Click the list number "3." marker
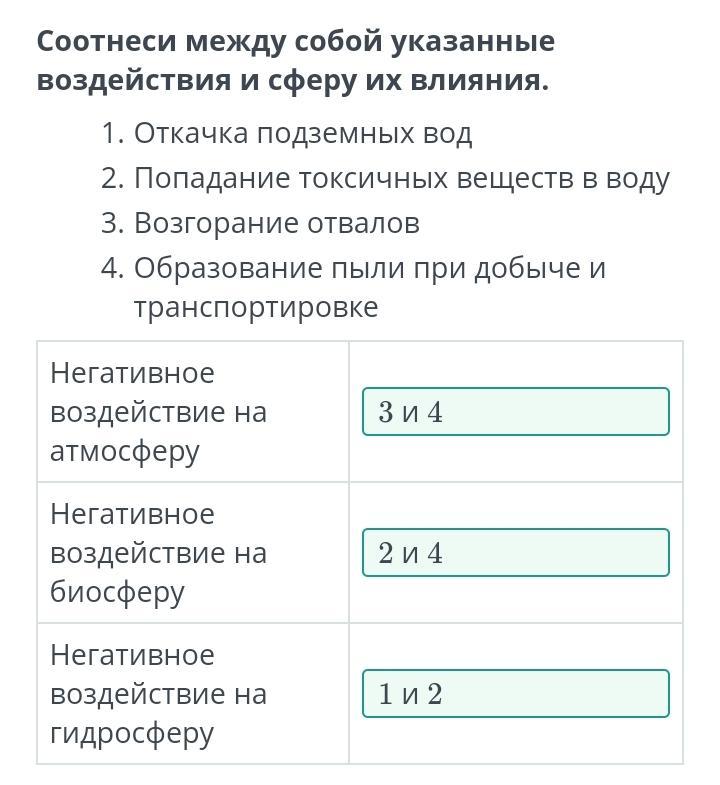 pyautogui.click(x=111, y=223)
